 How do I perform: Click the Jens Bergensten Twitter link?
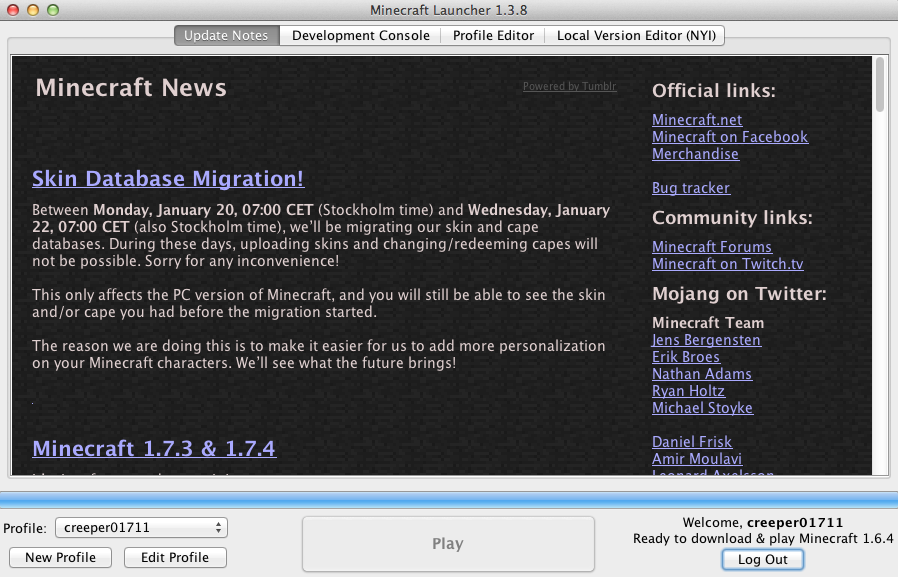(706, 340)
